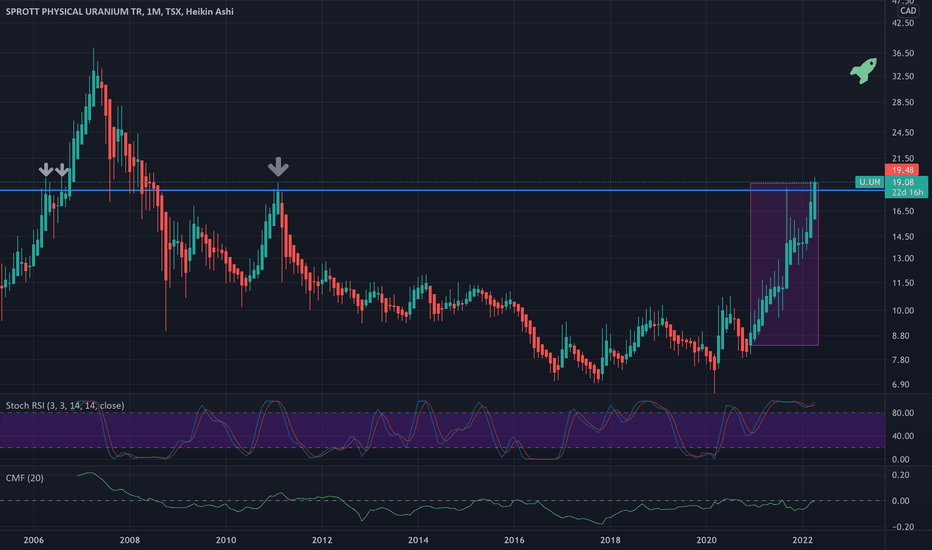
Task: Click the 2020 year label on time axis
Action: click(706, 540)
